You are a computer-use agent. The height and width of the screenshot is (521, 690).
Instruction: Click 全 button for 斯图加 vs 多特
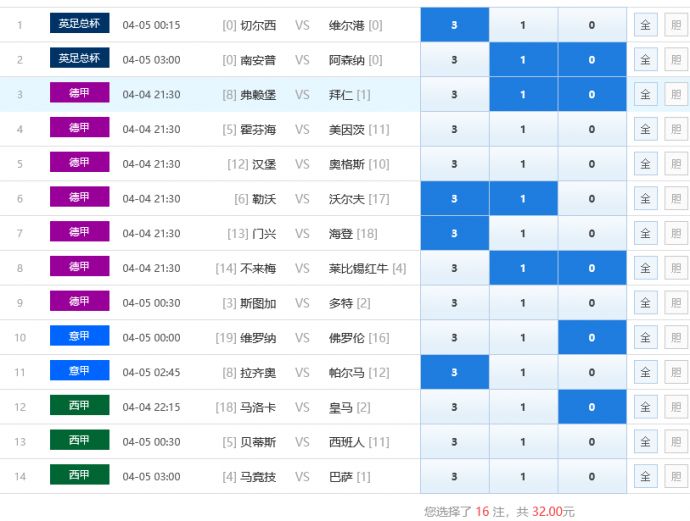click(x=645, y=303)
